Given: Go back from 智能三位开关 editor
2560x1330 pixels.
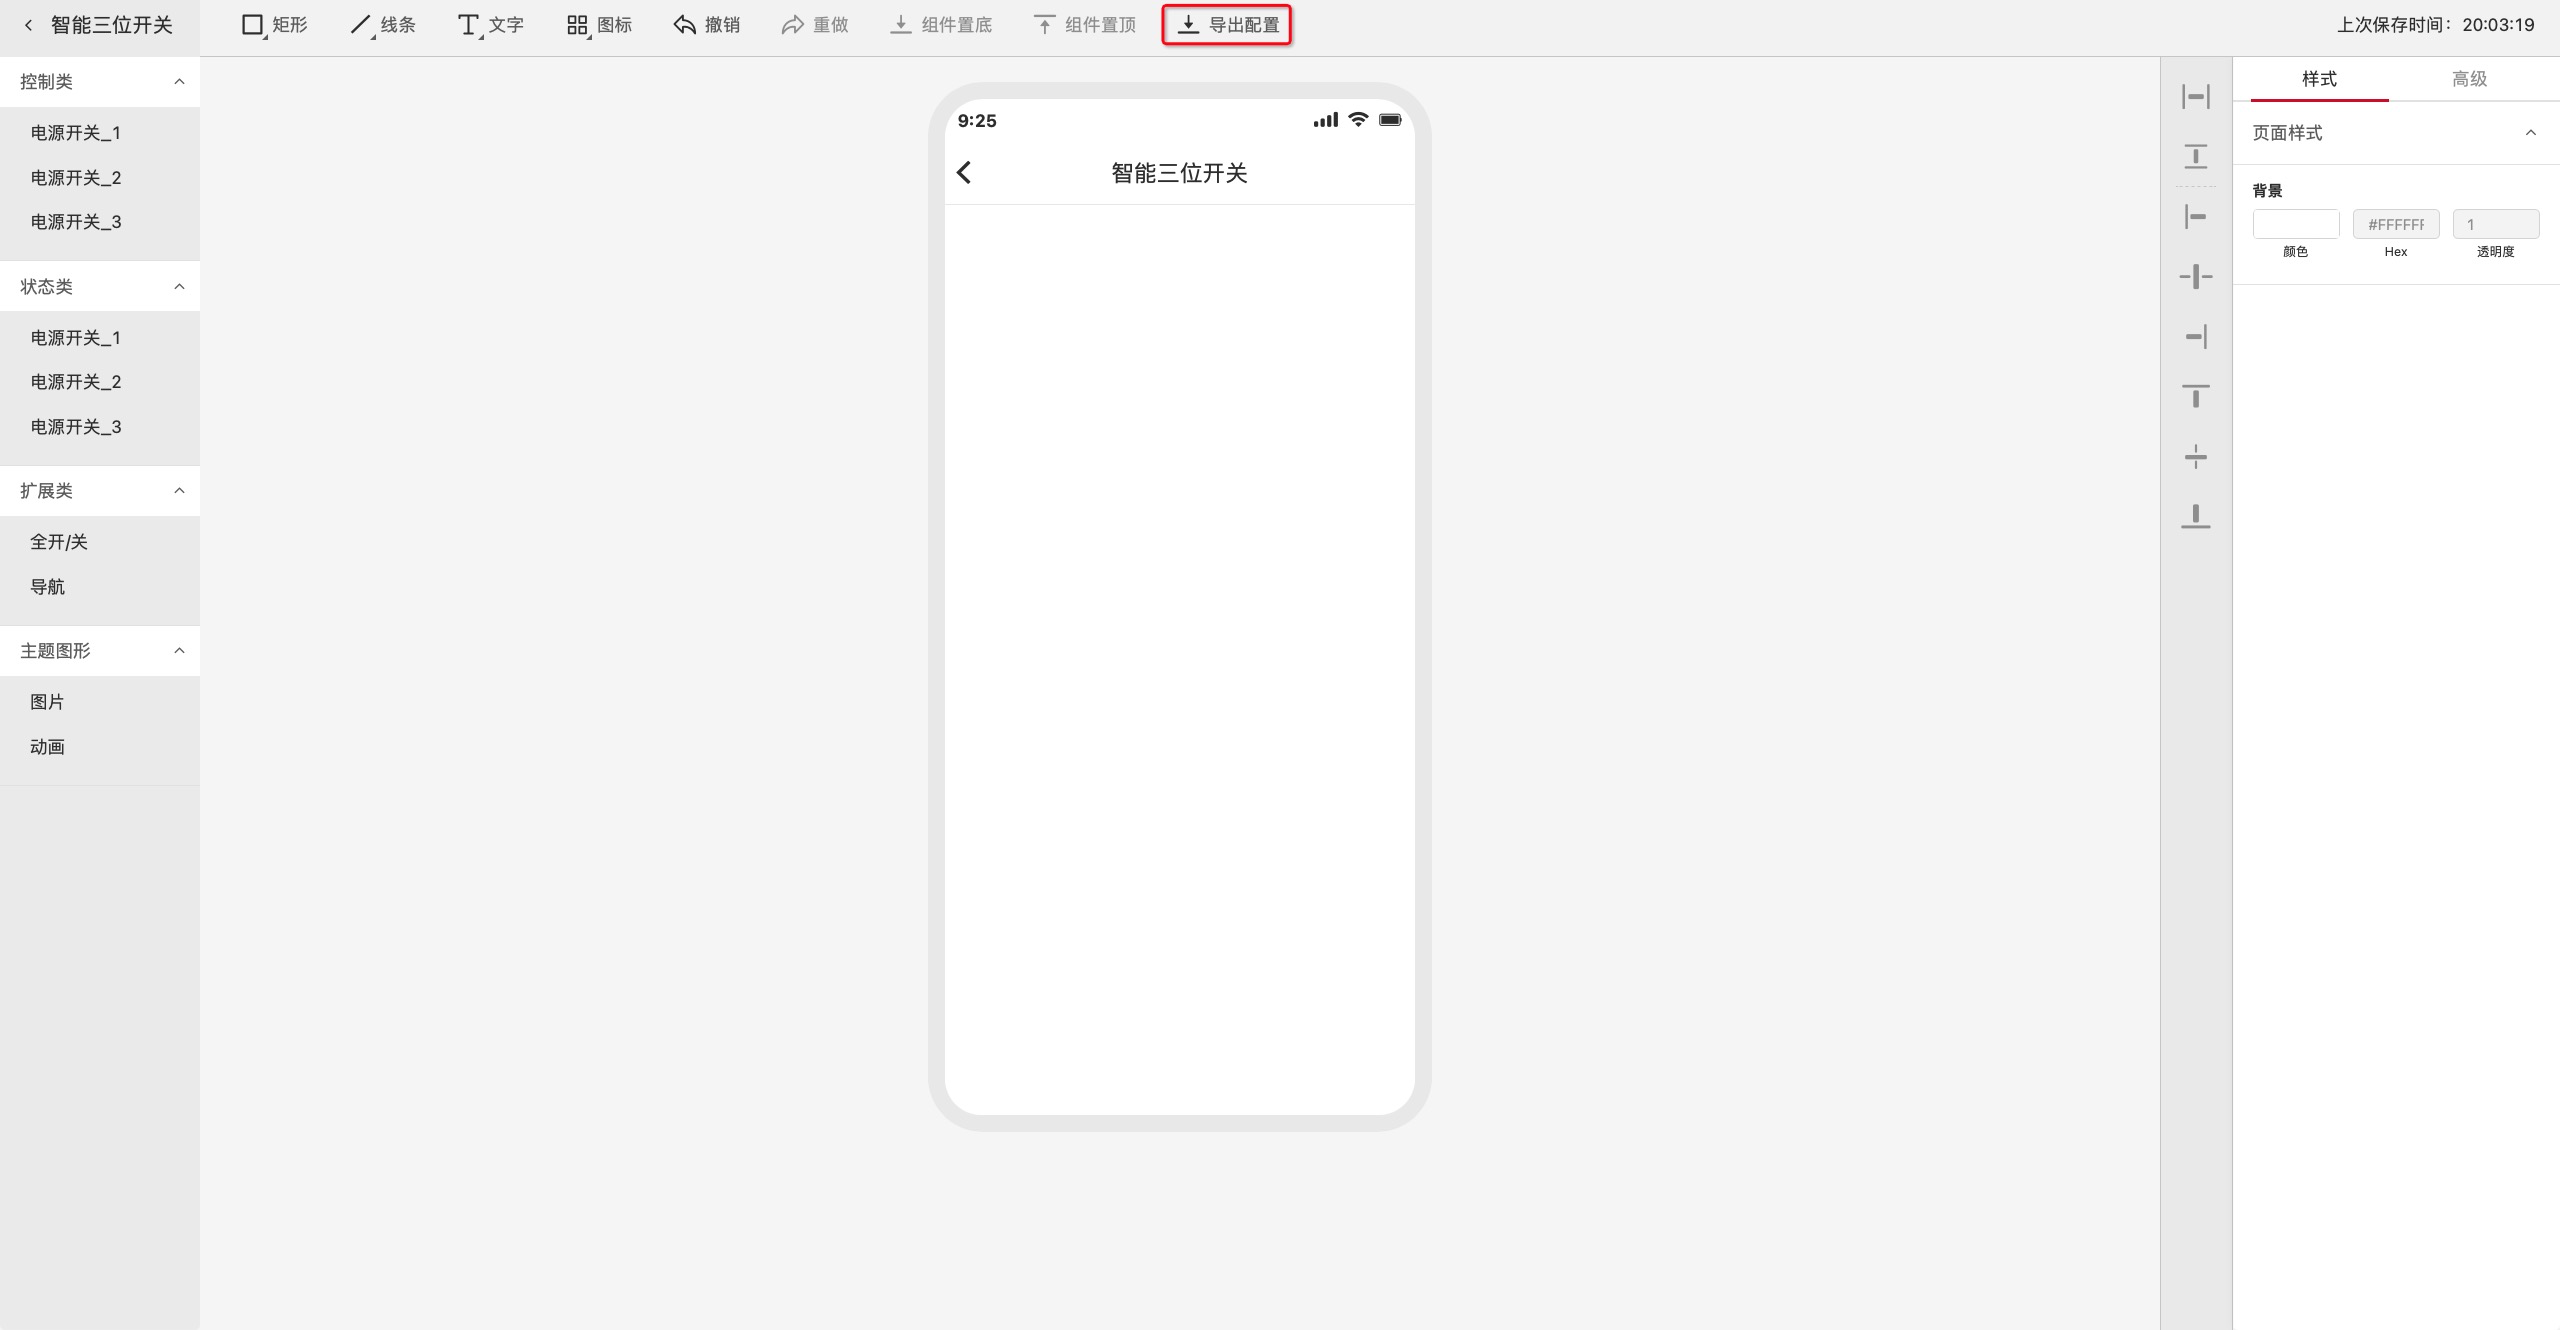Looking at the screenshot, I should point(28,25).
